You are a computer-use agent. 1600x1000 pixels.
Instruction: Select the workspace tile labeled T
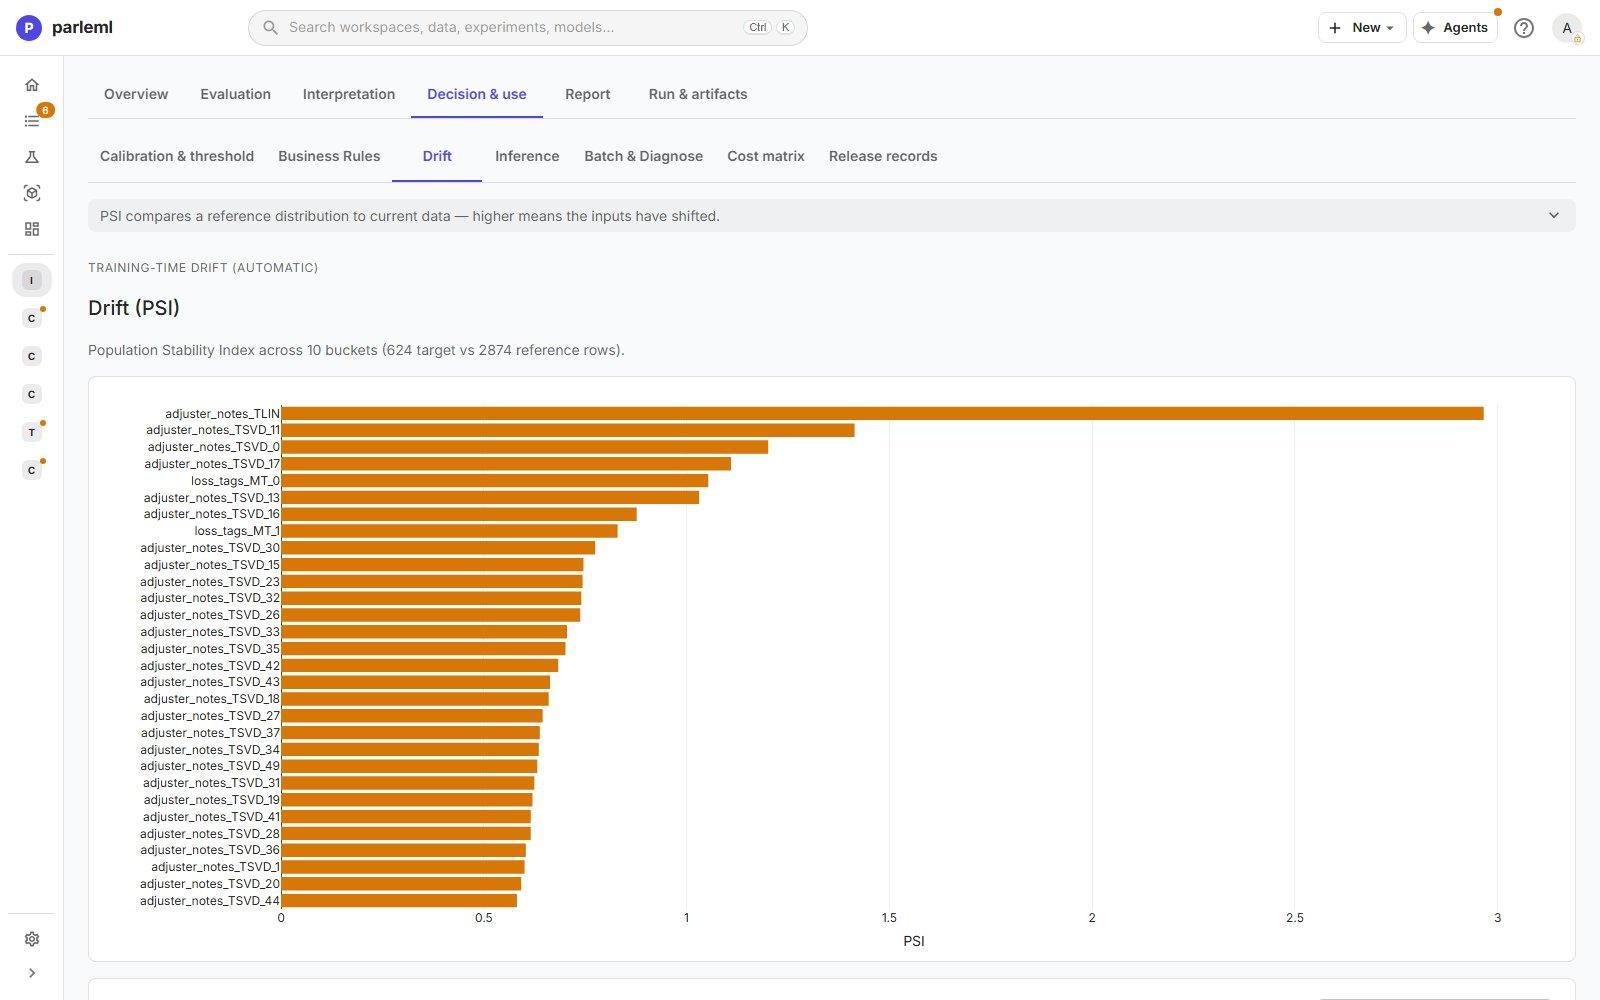coord(32,432)
